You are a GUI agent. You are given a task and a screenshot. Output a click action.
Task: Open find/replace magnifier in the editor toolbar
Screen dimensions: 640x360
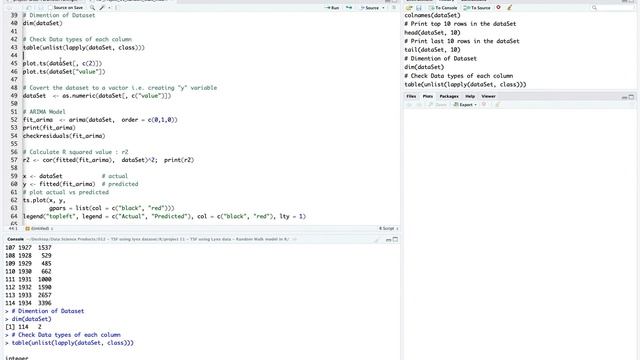[x=92, y=8]
